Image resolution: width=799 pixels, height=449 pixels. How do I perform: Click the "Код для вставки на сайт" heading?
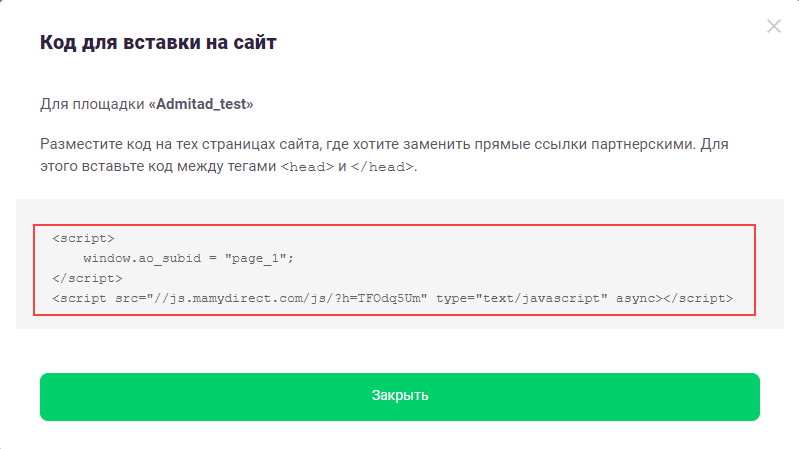pos(158,43)
